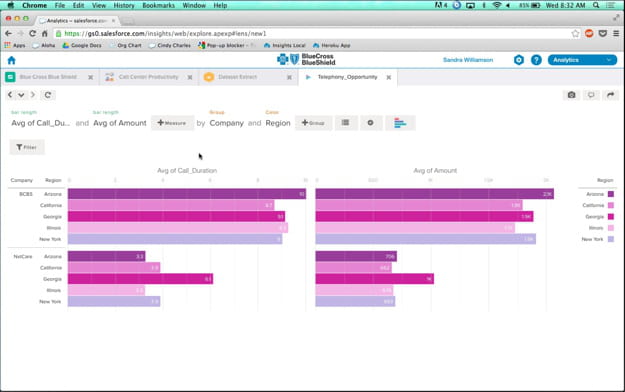Select BCBS Arizona Avg of Amount bar
Screen dimensions: 625x392
pyautogui.click(x=434, y=194)
